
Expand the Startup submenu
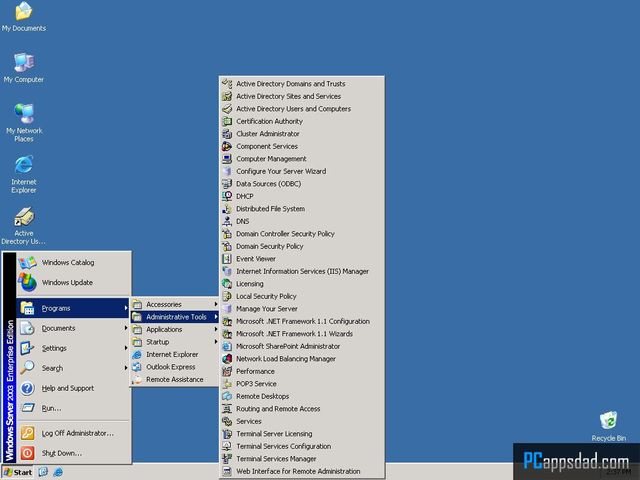175,342
